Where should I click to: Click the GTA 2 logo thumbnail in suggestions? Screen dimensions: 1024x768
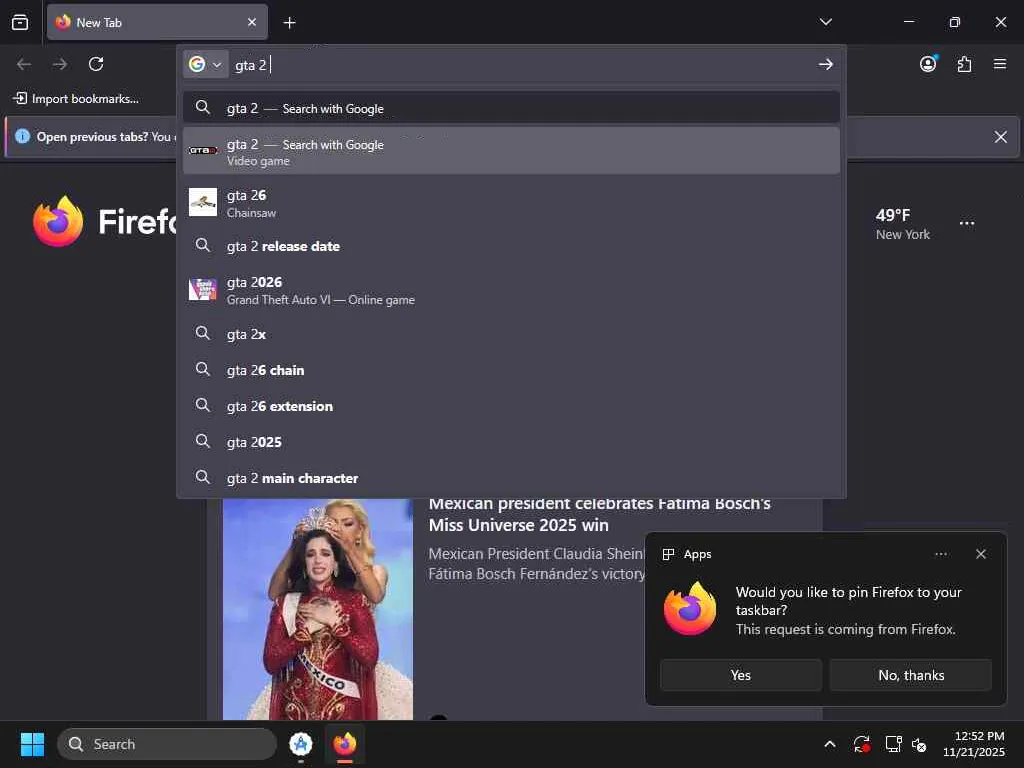click(x=203, y=151)
